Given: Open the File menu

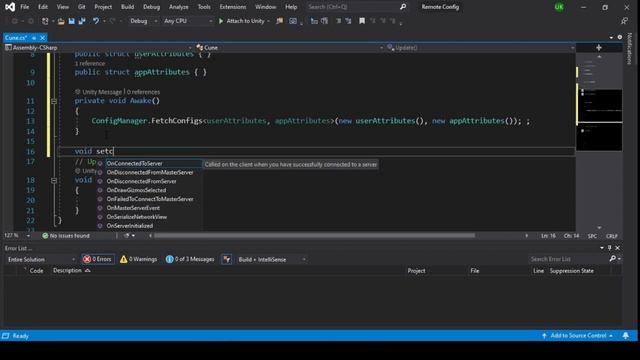Looking at the screenshot, I should click(24, 7).
